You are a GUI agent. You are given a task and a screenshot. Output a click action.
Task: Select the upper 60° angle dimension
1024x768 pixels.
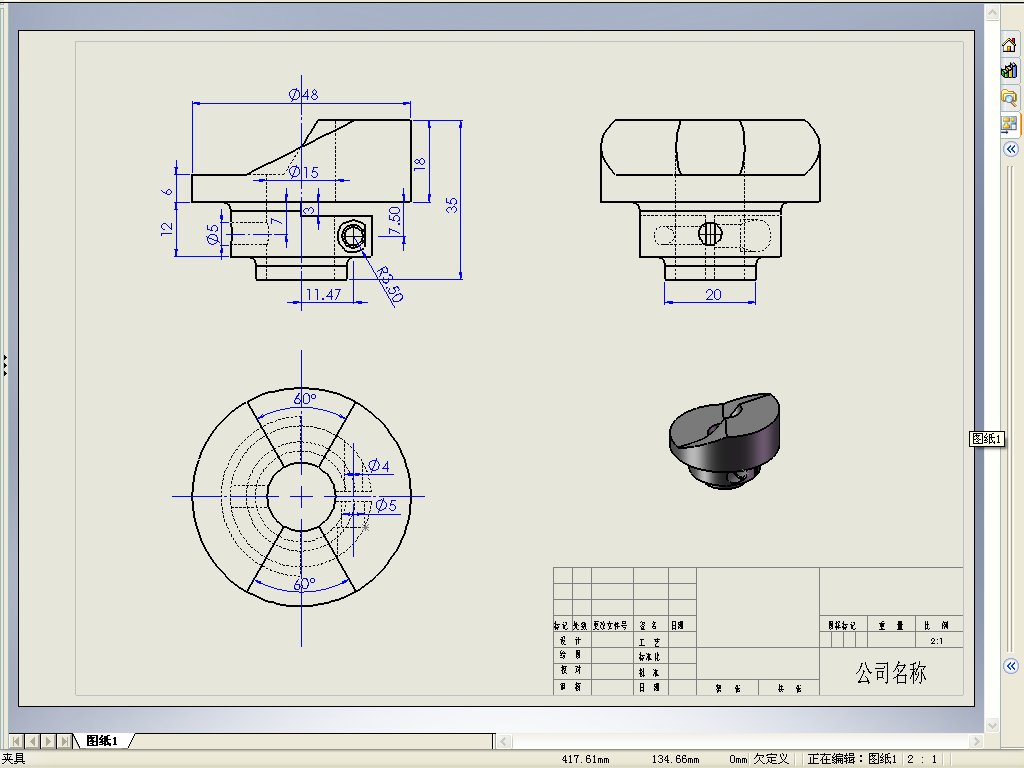pos(304,398)
